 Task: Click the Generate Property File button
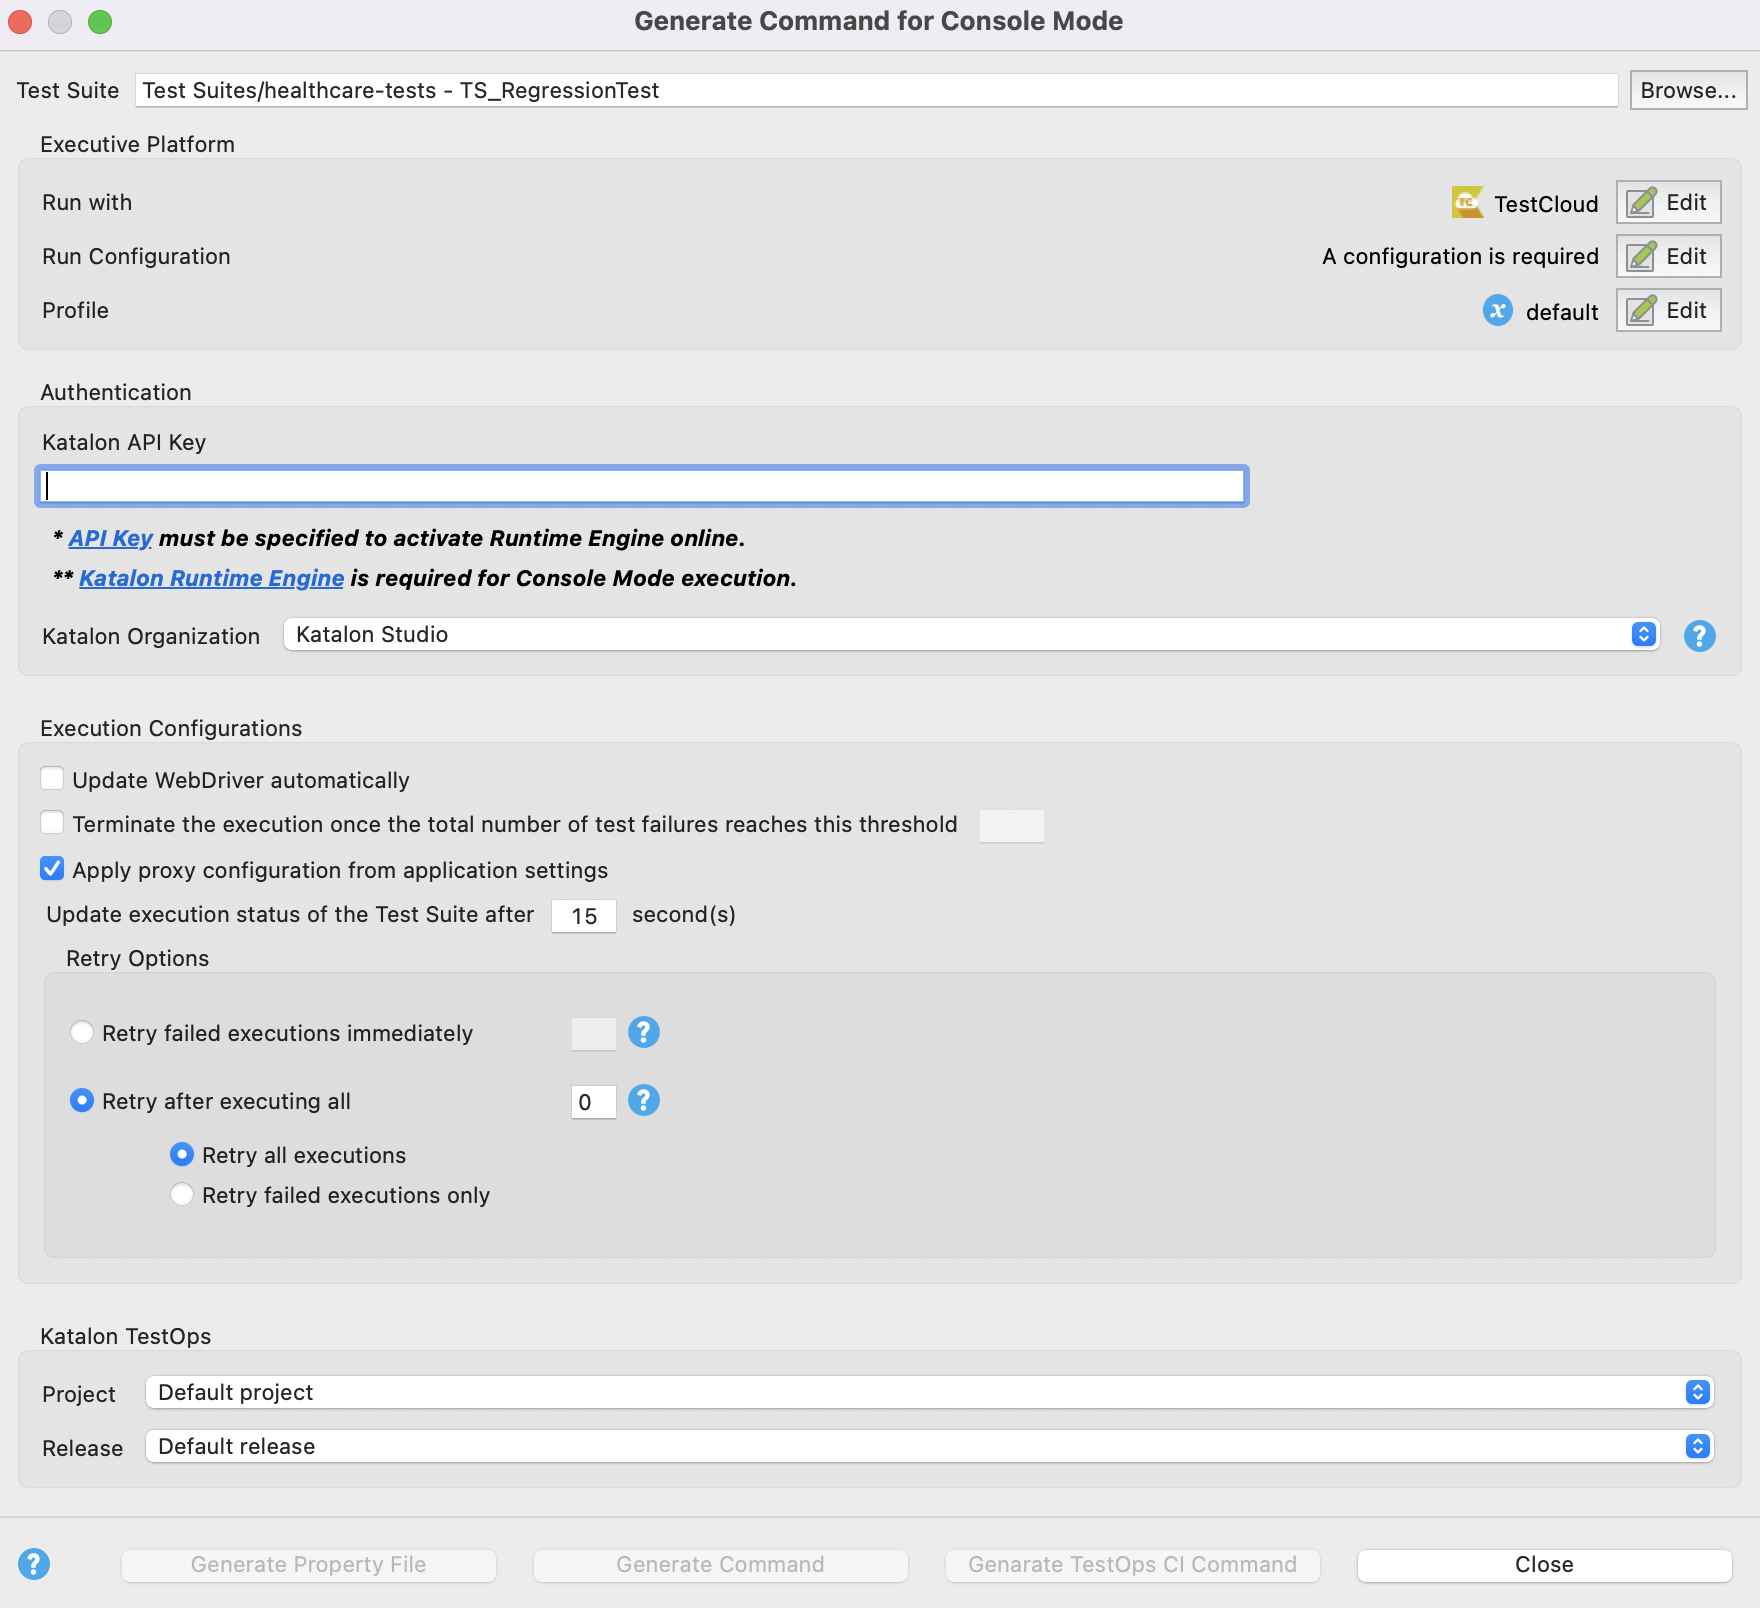click(308, 1565)
